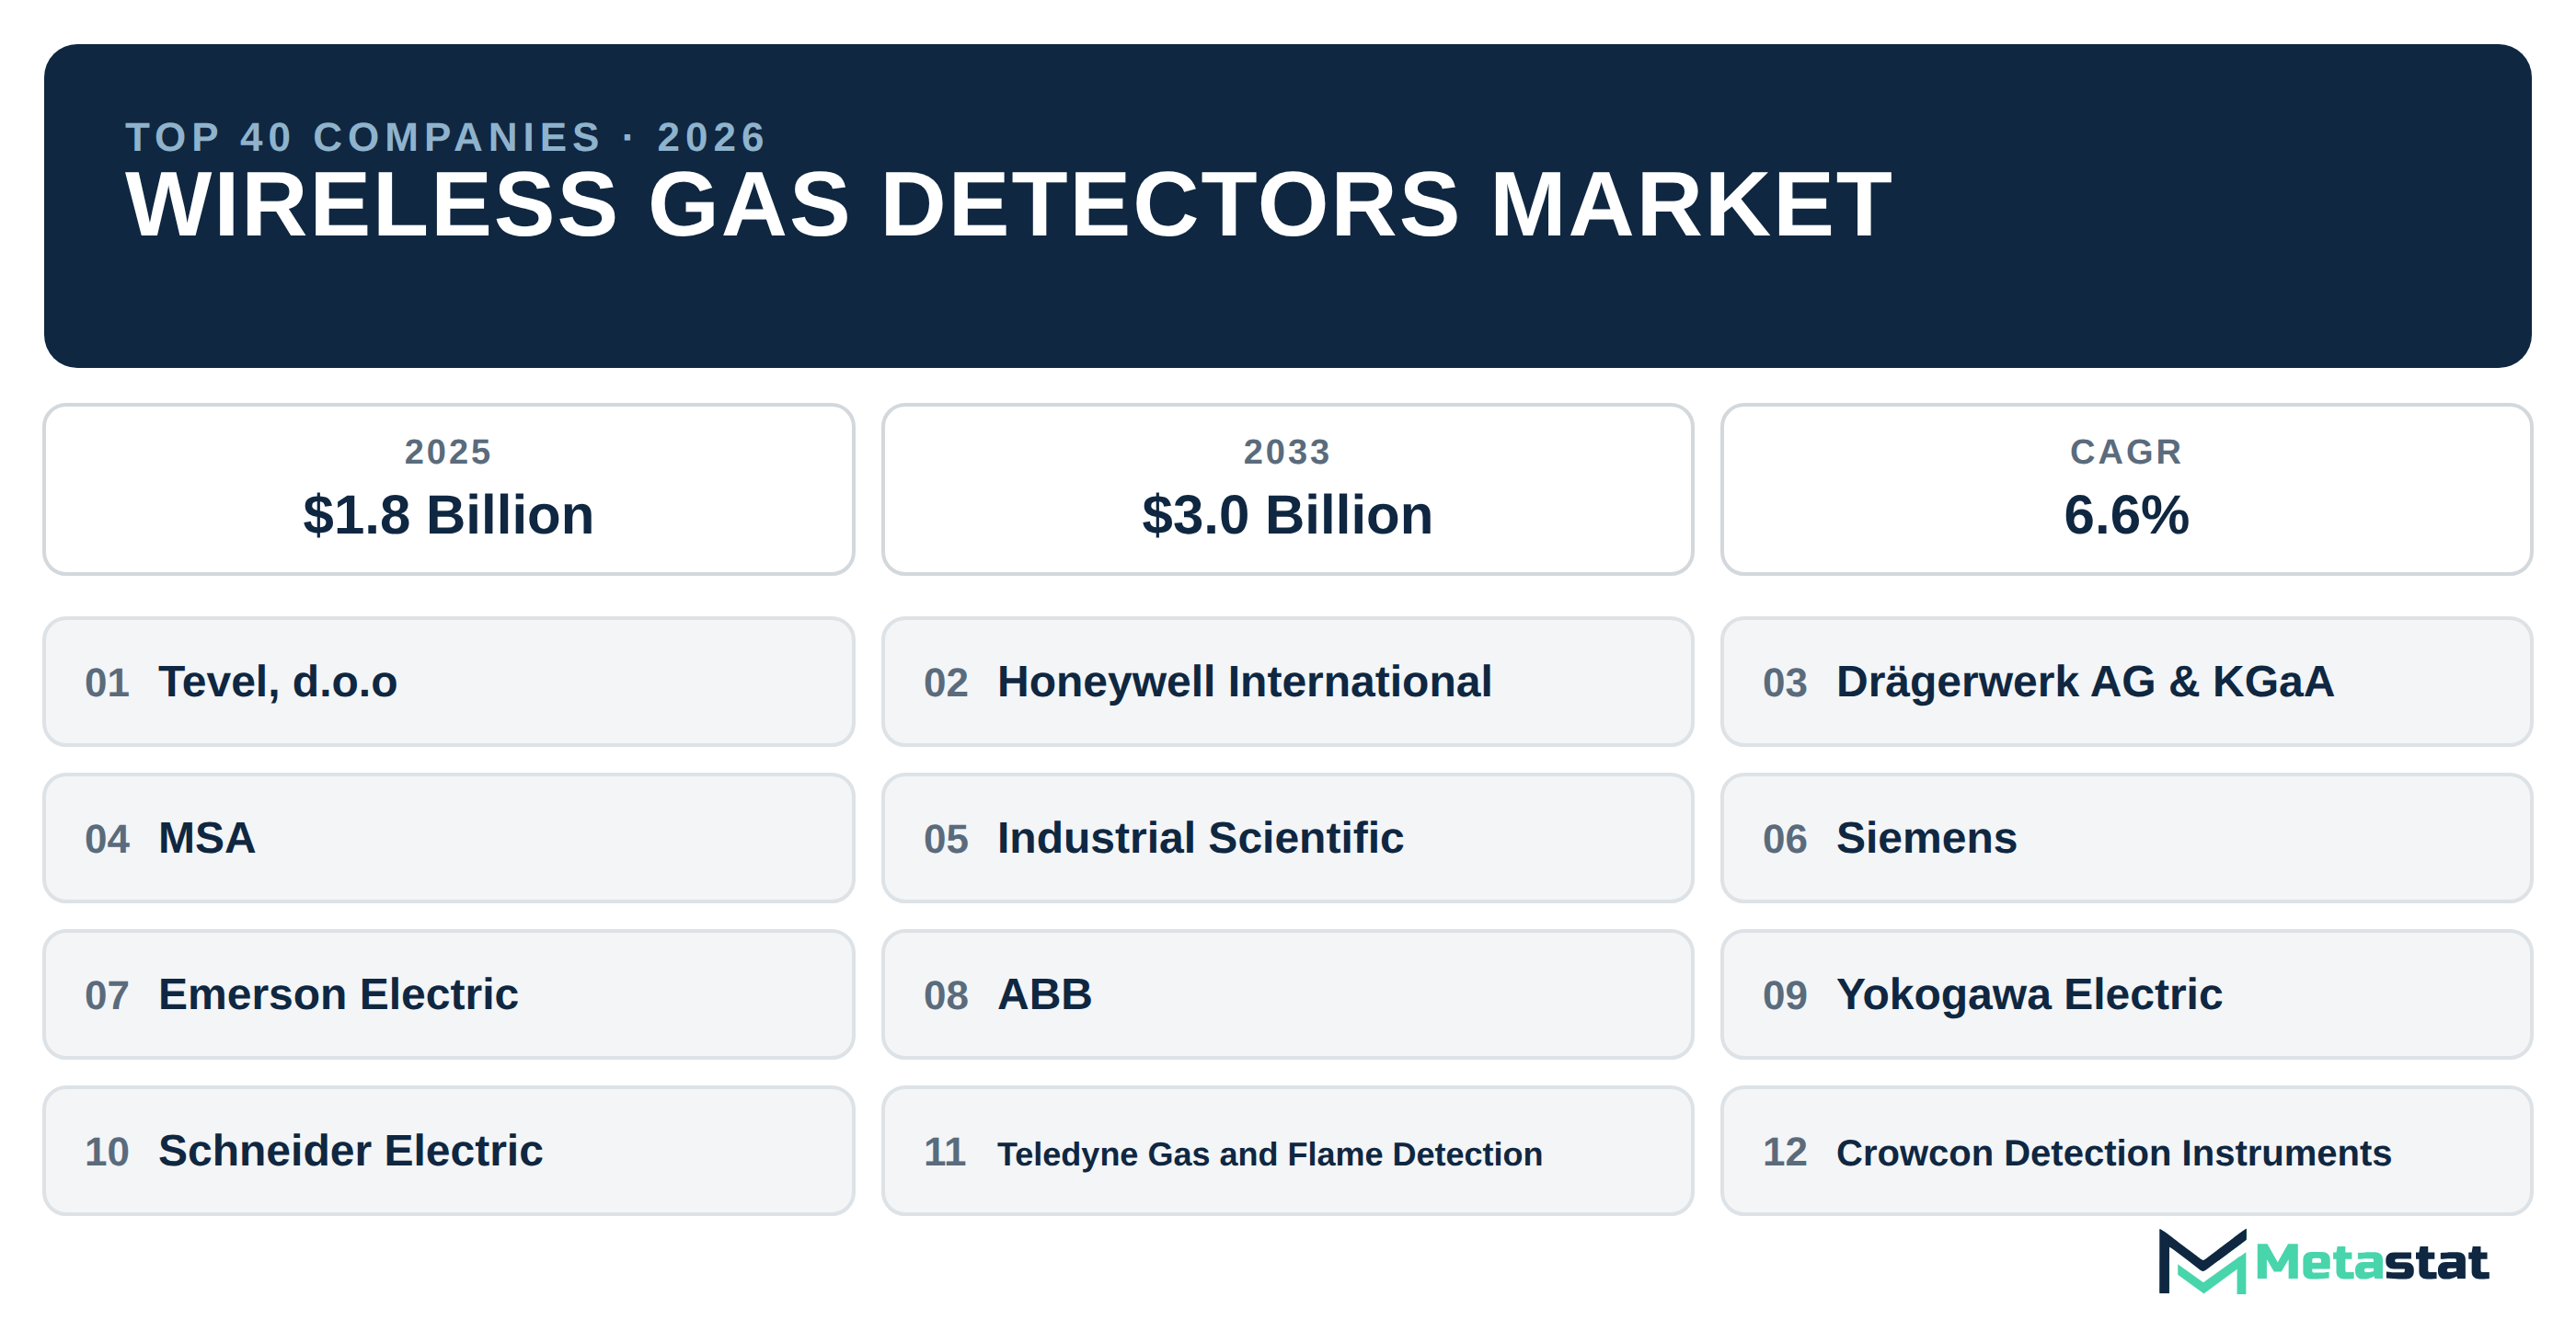Select the Honeywell International card
The height and width of the screenshot is (1343, 2576).
1287,681
